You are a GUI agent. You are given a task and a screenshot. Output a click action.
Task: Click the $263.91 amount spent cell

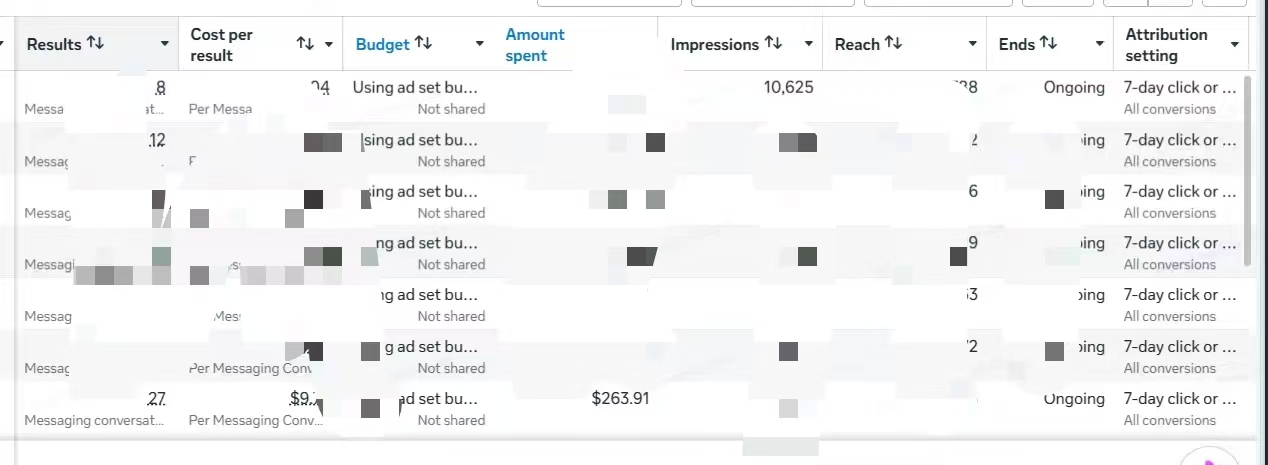click(x=621, y=398)
